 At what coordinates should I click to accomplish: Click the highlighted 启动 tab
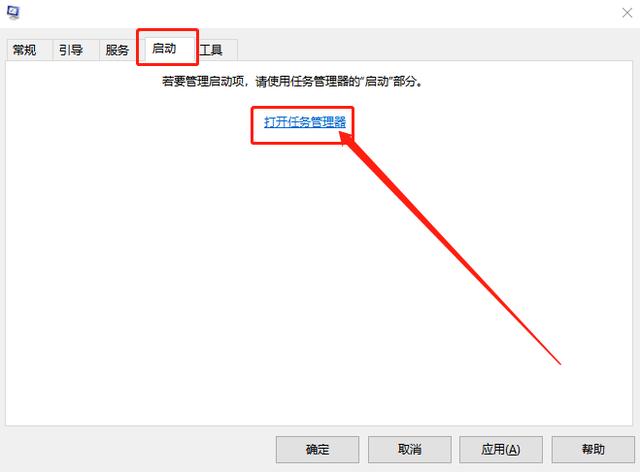coord(164,48)
